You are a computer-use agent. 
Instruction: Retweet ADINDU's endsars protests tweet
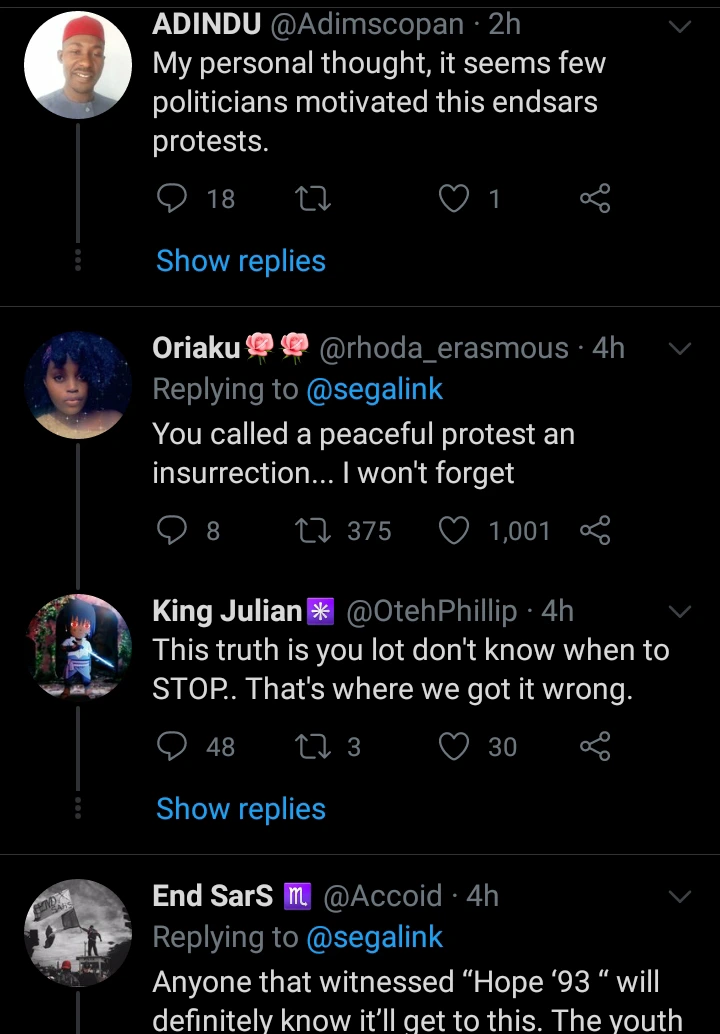pyautogui.click(x=314, y=199)
